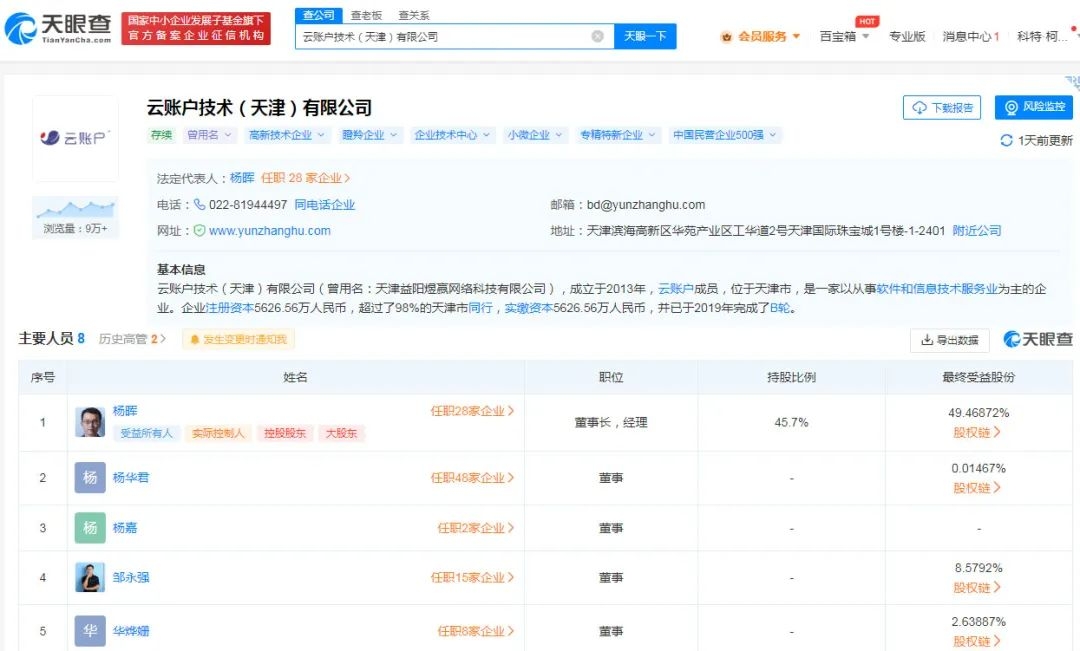This screenshot has height=651, width=1080.
Task: Open the 注册资本 link in description
Action: (230, 308)
